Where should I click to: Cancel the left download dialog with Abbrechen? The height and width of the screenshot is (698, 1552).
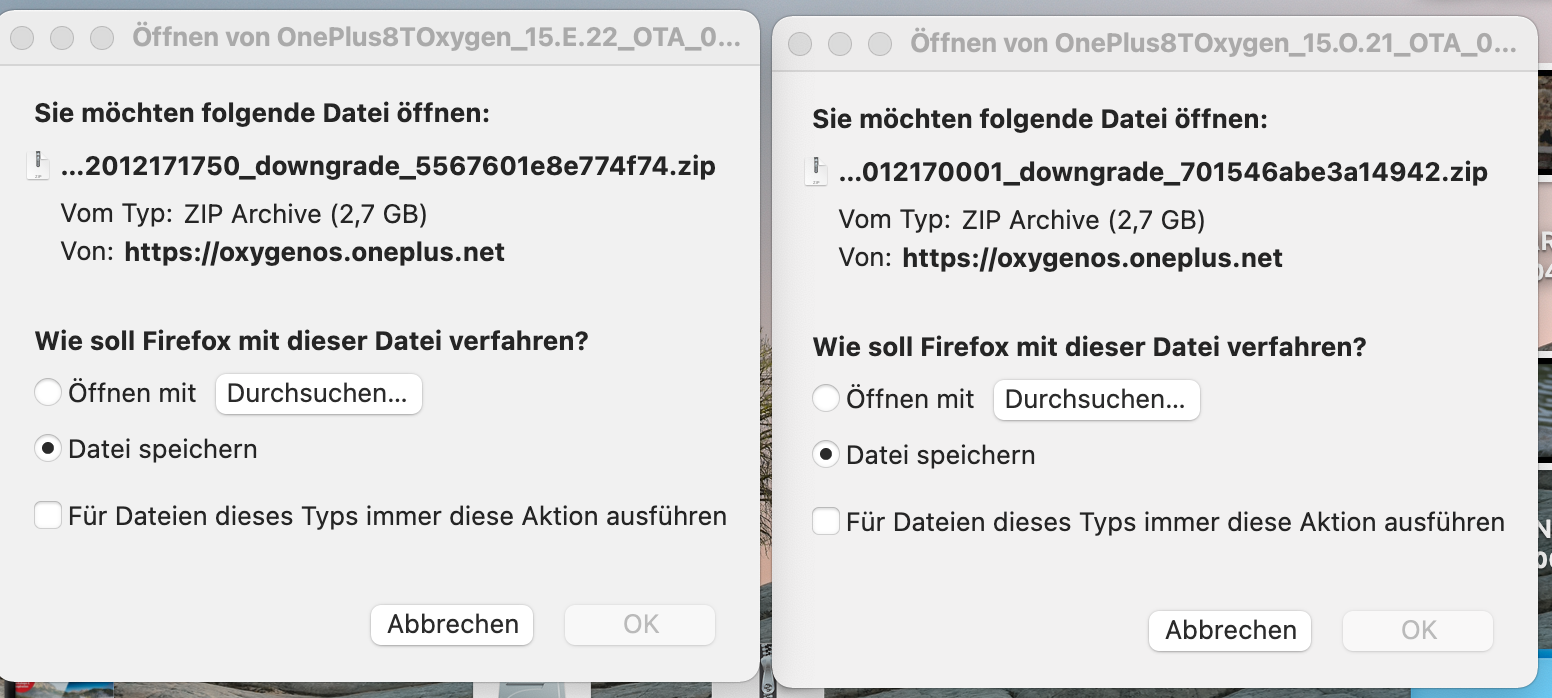[x=452, y=625]
